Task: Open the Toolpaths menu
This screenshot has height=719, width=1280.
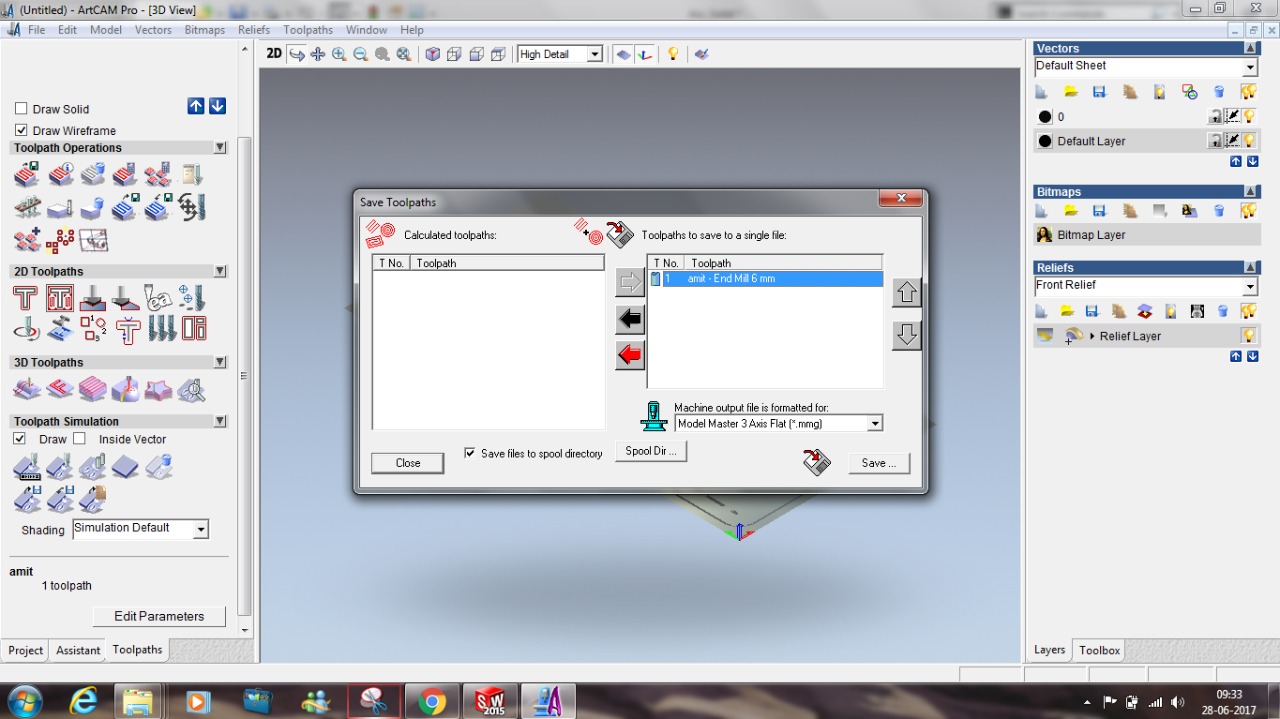Action: [308, 30]
